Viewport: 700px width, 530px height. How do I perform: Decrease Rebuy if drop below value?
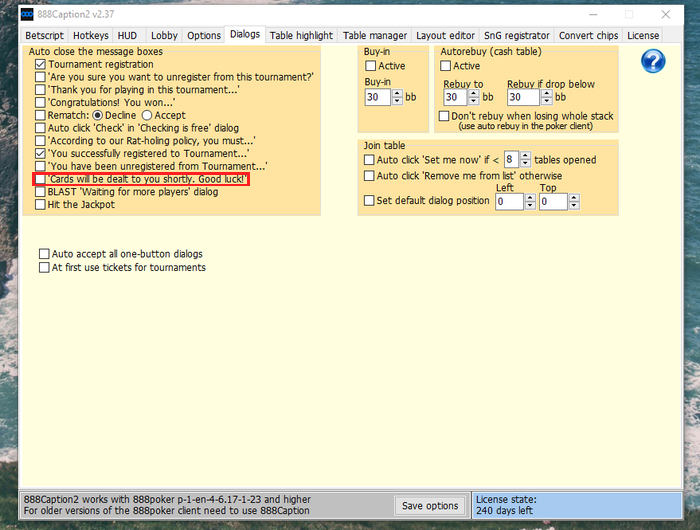pos(546,101)
